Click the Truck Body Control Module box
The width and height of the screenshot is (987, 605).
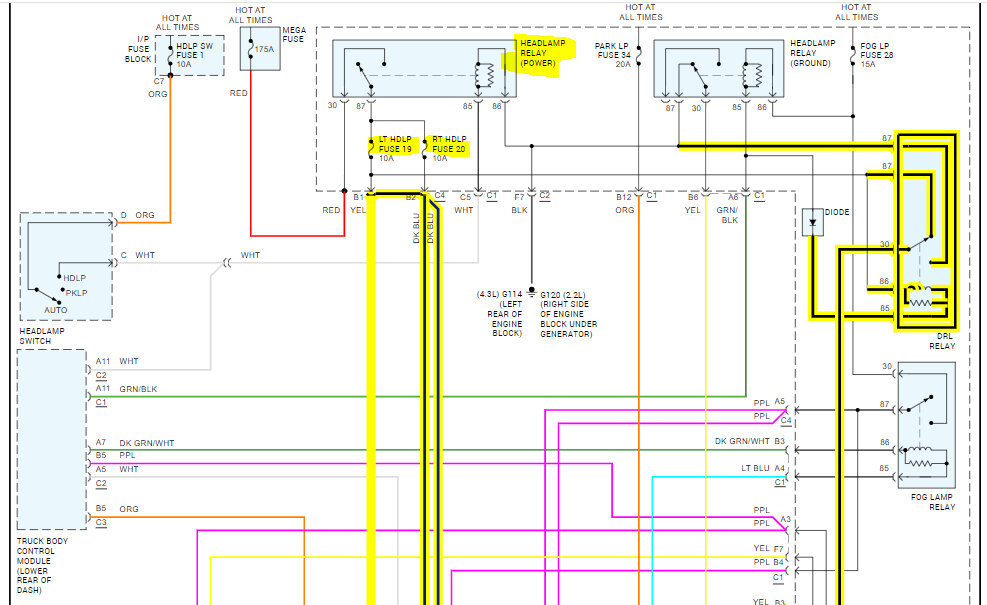[52, 439]
